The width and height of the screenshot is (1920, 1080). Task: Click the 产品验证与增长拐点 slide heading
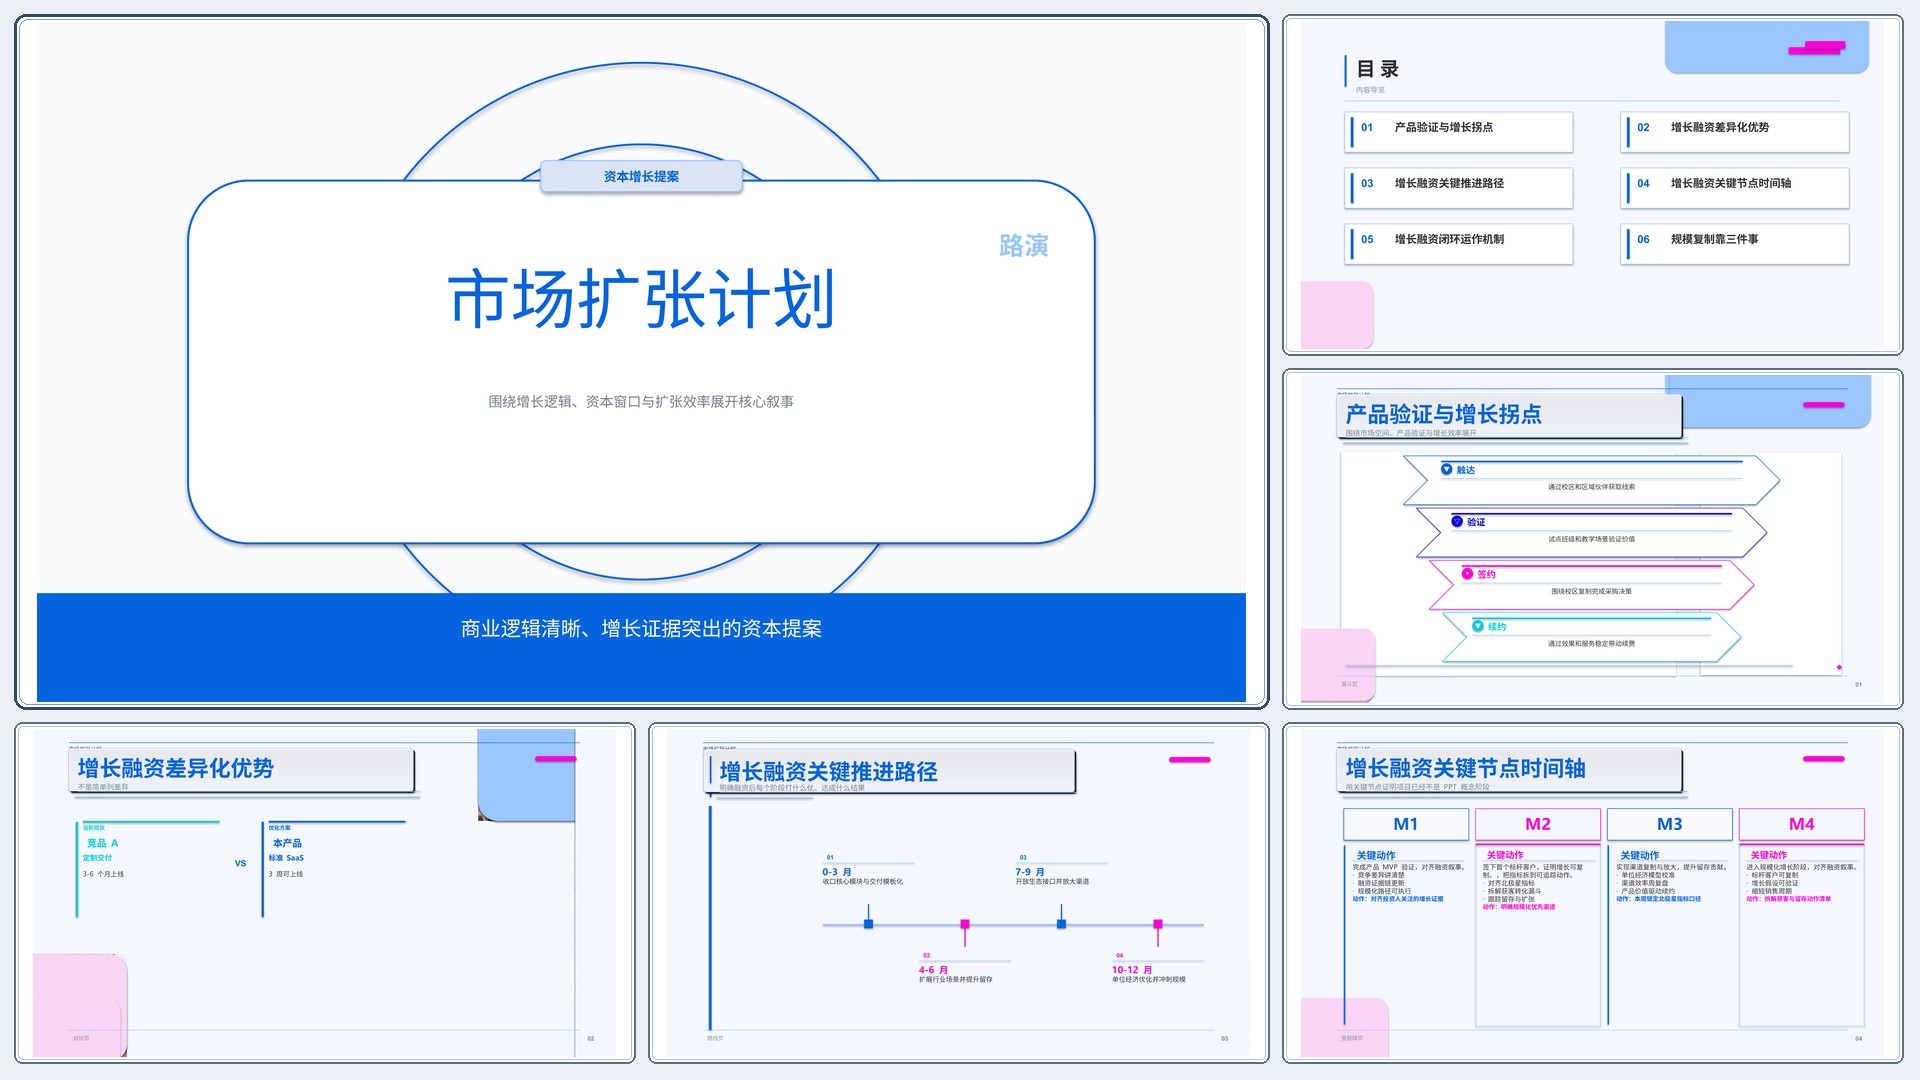[x=1443, y=414]
